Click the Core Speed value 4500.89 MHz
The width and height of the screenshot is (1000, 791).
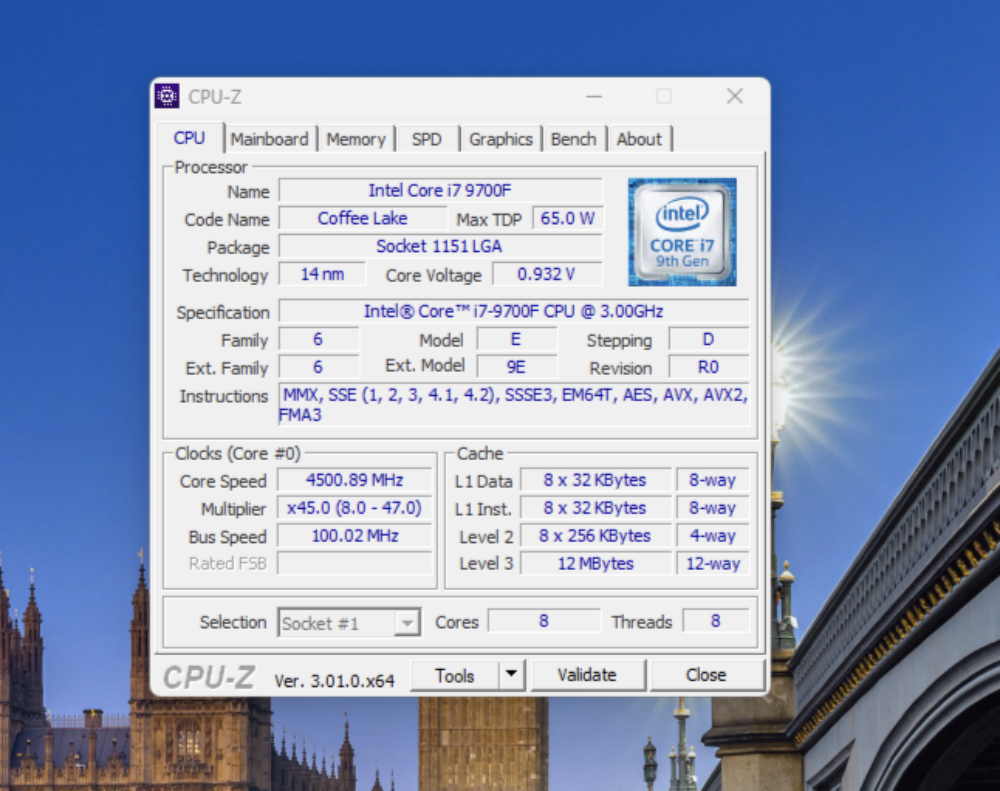tap(355, 480)
